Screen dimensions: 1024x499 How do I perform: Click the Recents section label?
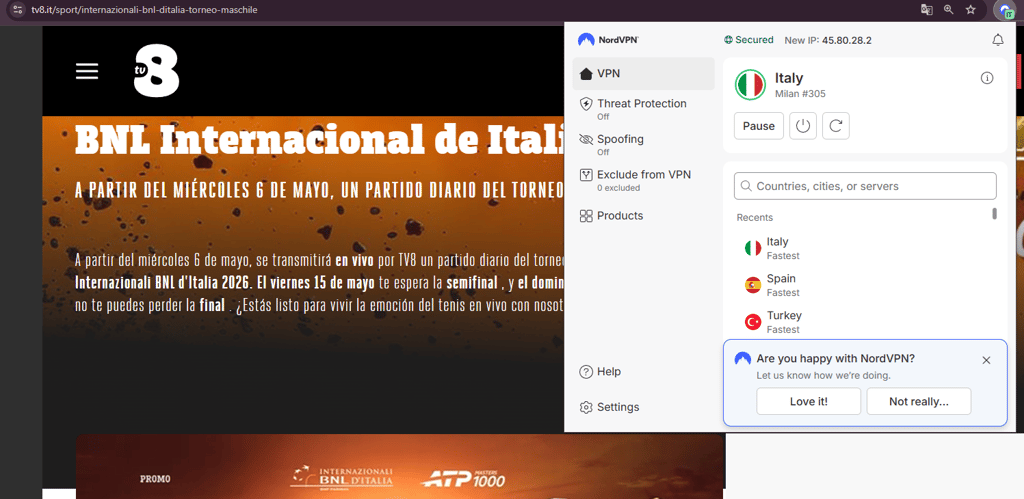(x=754, y=217)
